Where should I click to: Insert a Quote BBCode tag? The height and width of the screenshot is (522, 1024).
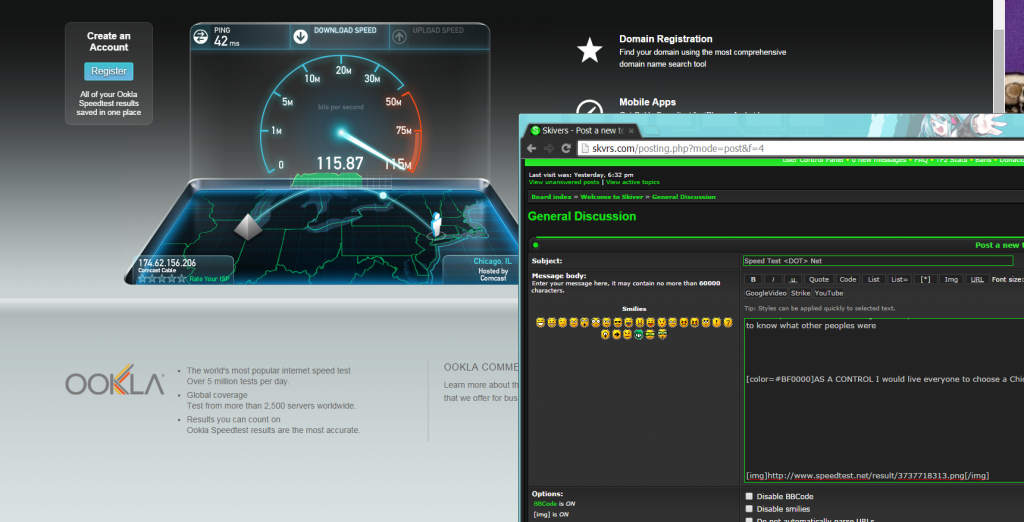click(819, 279)
